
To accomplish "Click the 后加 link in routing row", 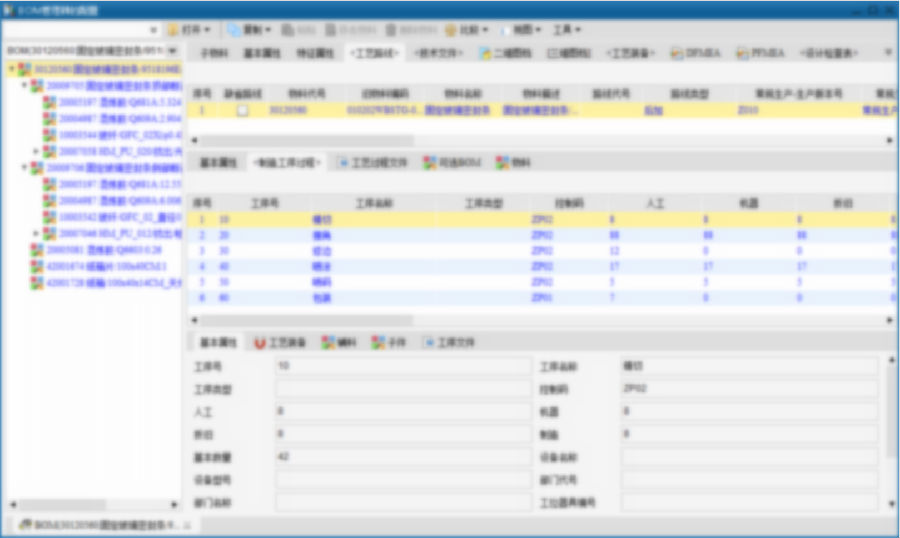I will 653,110.
